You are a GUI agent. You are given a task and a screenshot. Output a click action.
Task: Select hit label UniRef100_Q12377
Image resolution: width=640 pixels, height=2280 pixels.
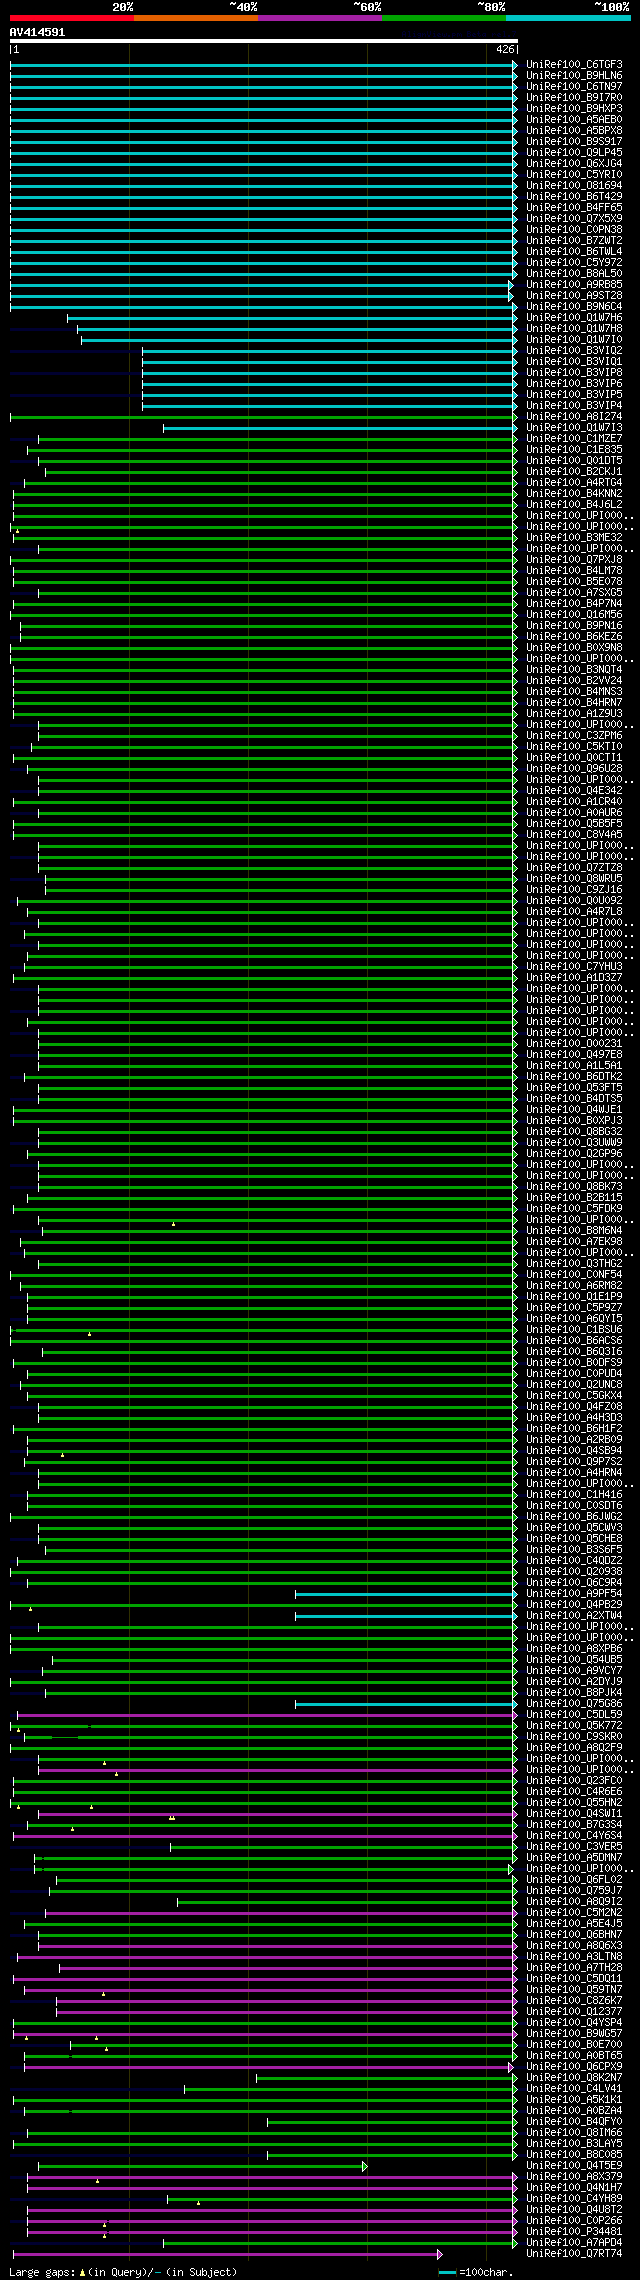574,2012
